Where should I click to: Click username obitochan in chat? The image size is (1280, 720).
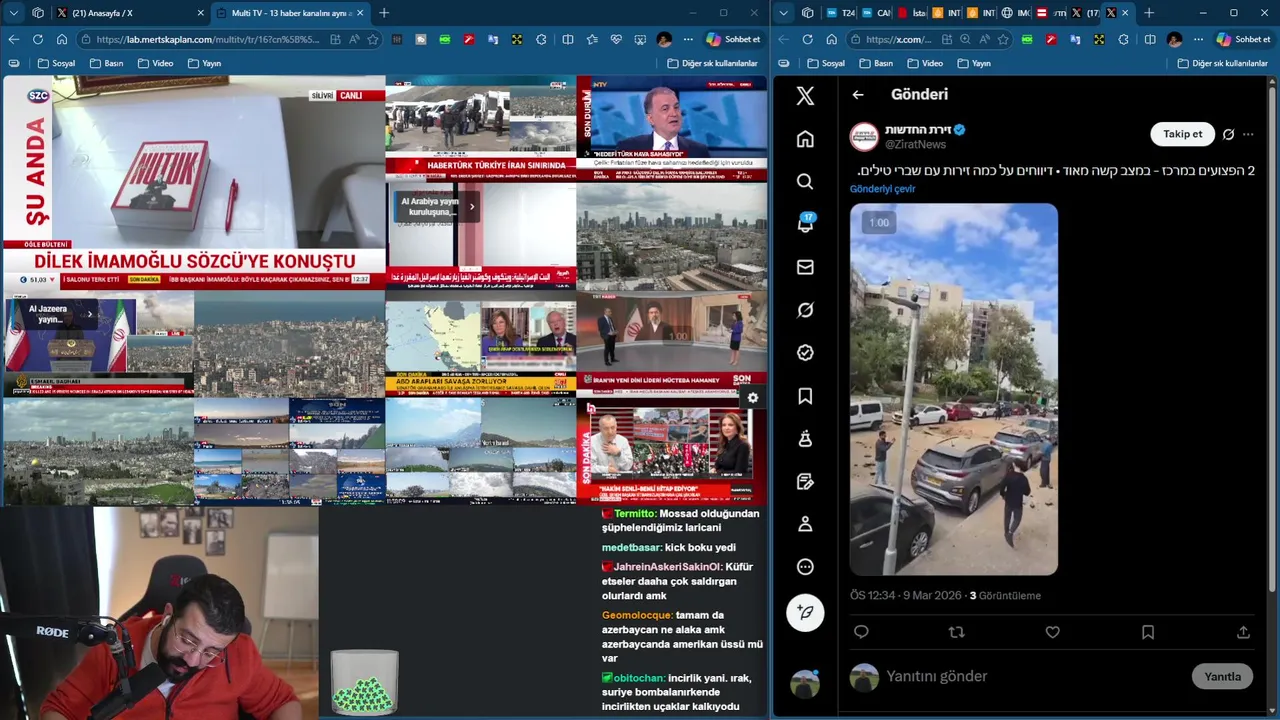point(640,678)
